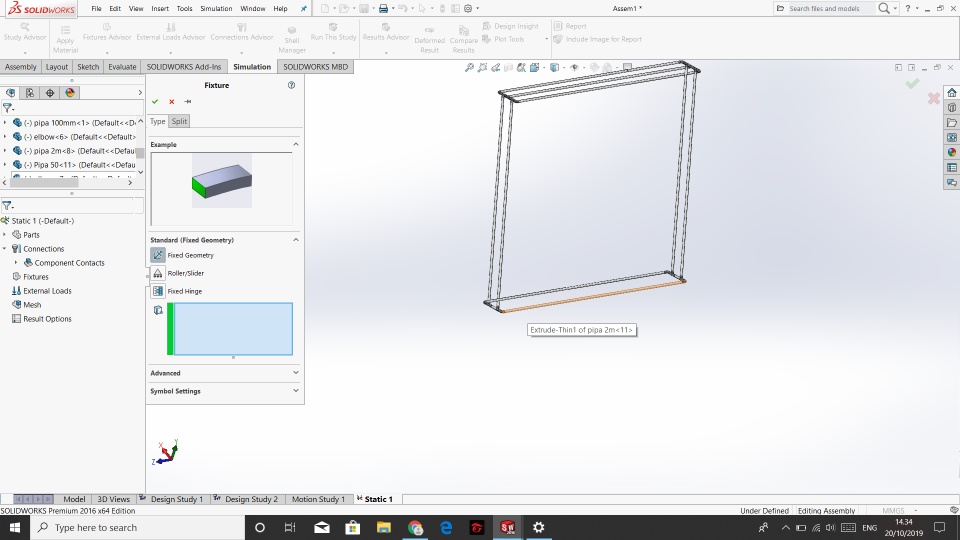The width and height of the screenshot is (960, 540).
Task: Cancel the Fixture with red X
Action: pyautogui.click(x=171, y=102)
